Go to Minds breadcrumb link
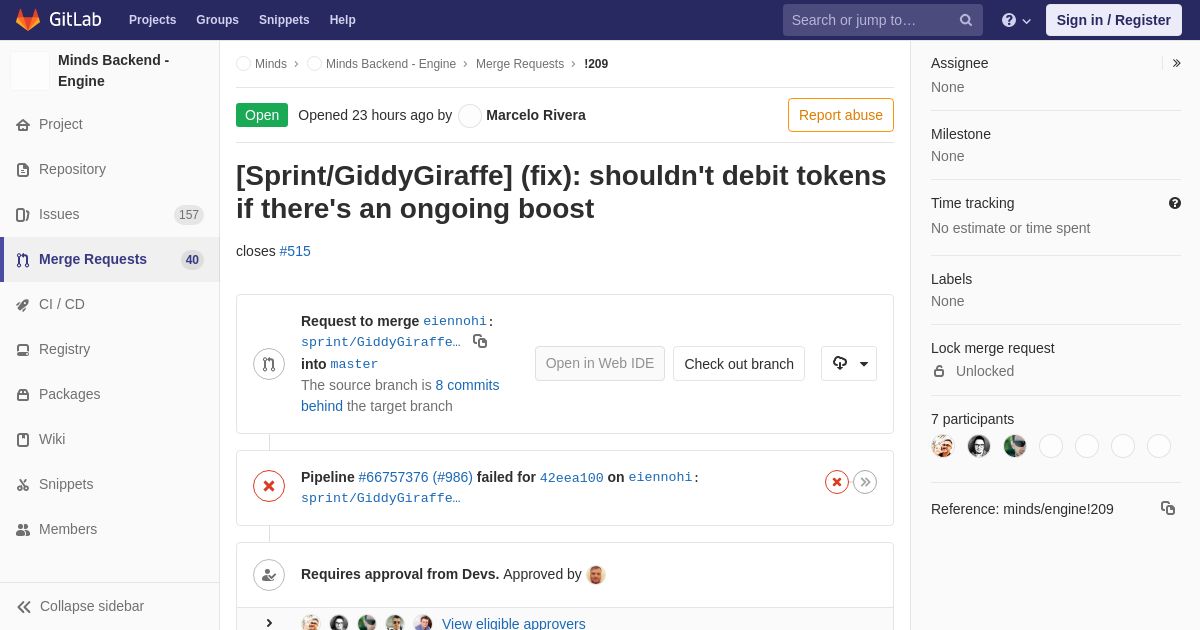This screenshot has width=1200, height=630. point(270,64)
